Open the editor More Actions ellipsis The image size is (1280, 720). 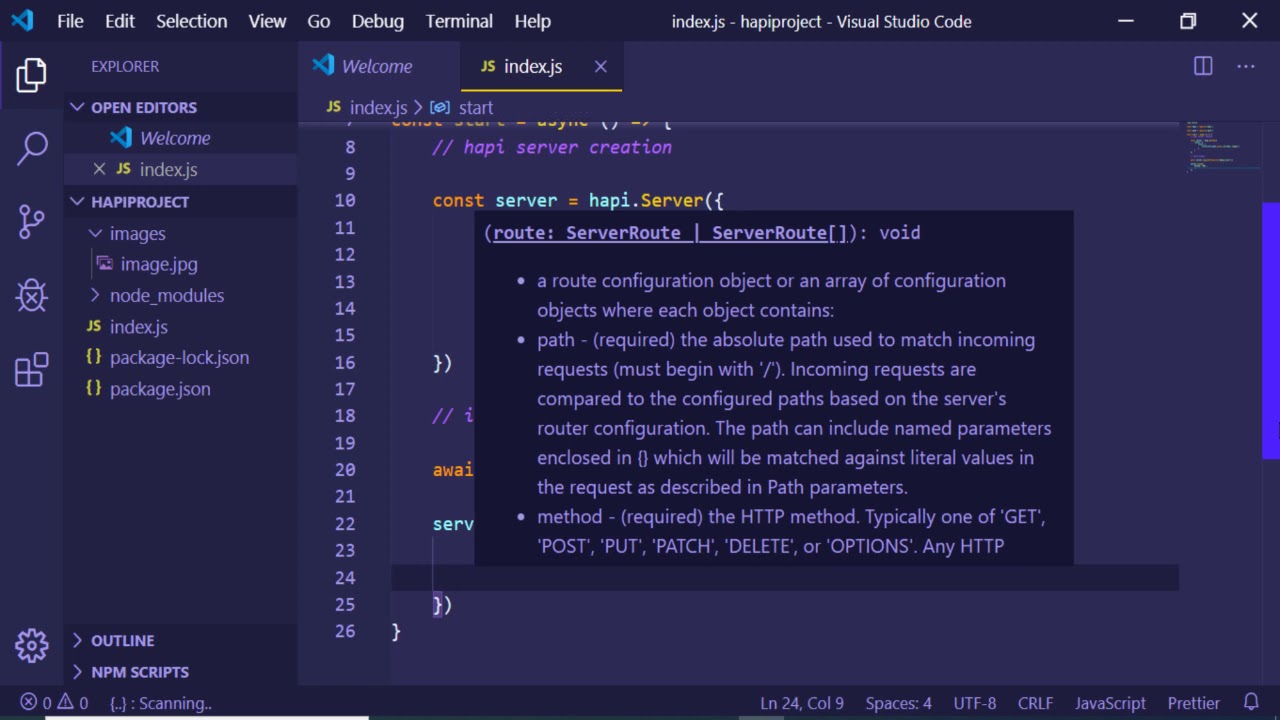(x=1245, y=66)
